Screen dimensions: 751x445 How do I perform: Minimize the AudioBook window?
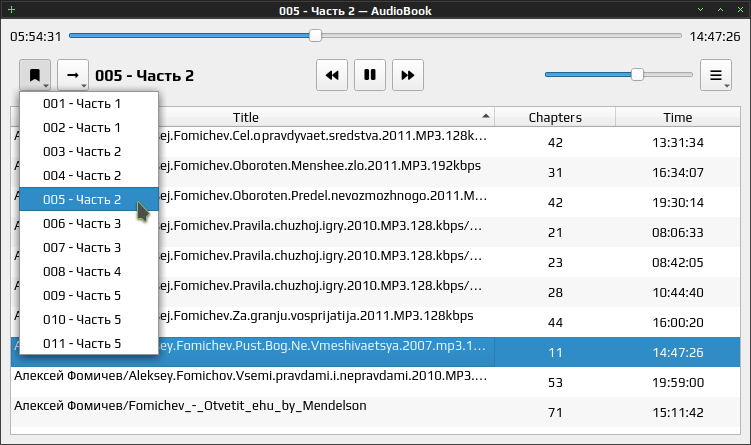point(700,10)
